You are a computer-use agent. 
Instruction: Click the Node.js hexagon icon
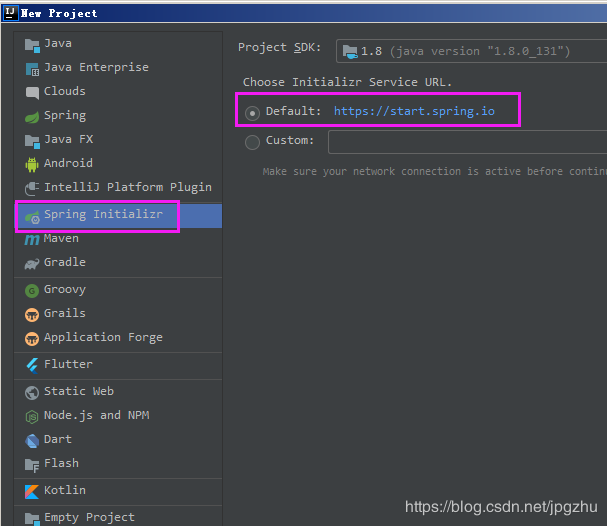32,417
